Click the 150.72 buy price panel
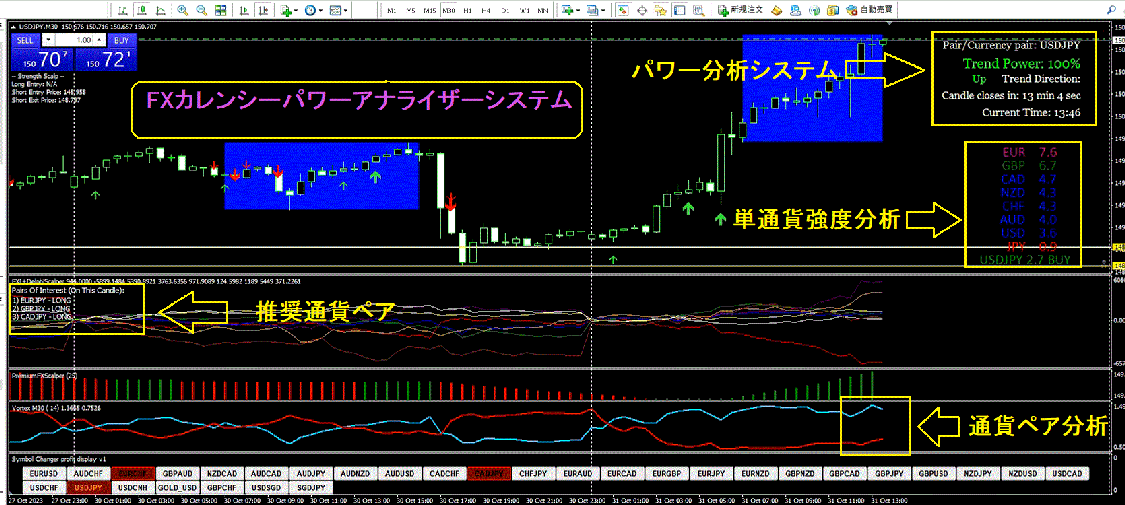The image size is (1125, 505). [105, 60]
